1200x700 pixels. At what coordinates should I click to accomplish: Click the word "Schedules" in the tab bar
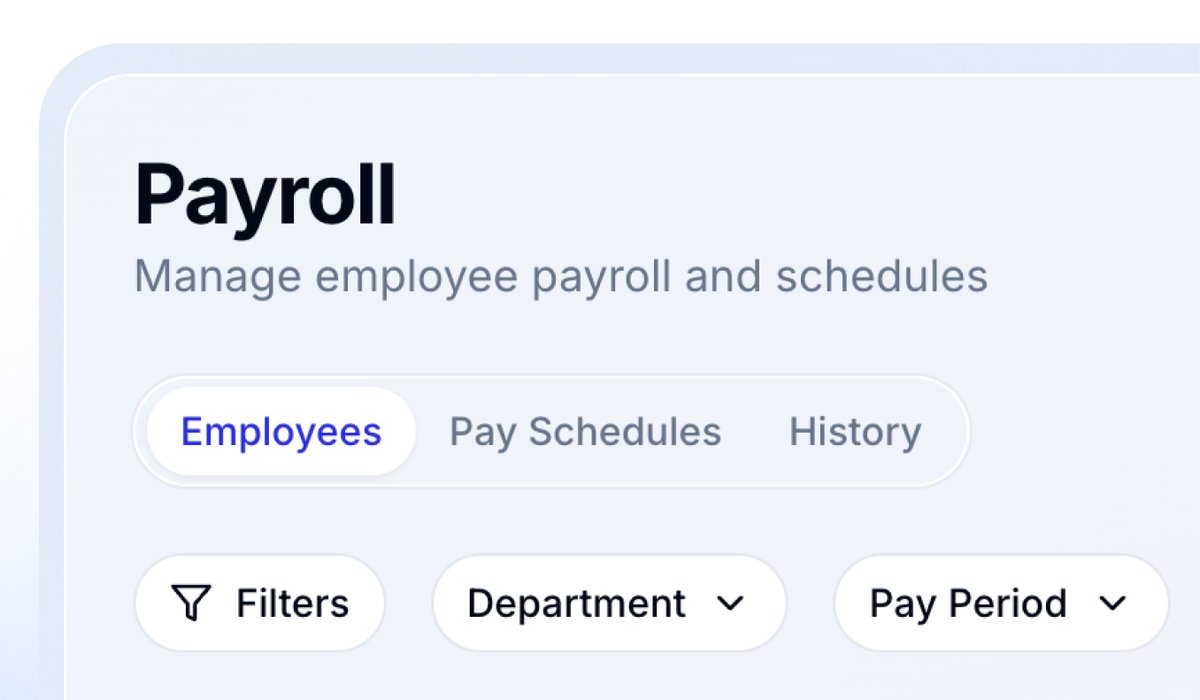click(624, 432)
